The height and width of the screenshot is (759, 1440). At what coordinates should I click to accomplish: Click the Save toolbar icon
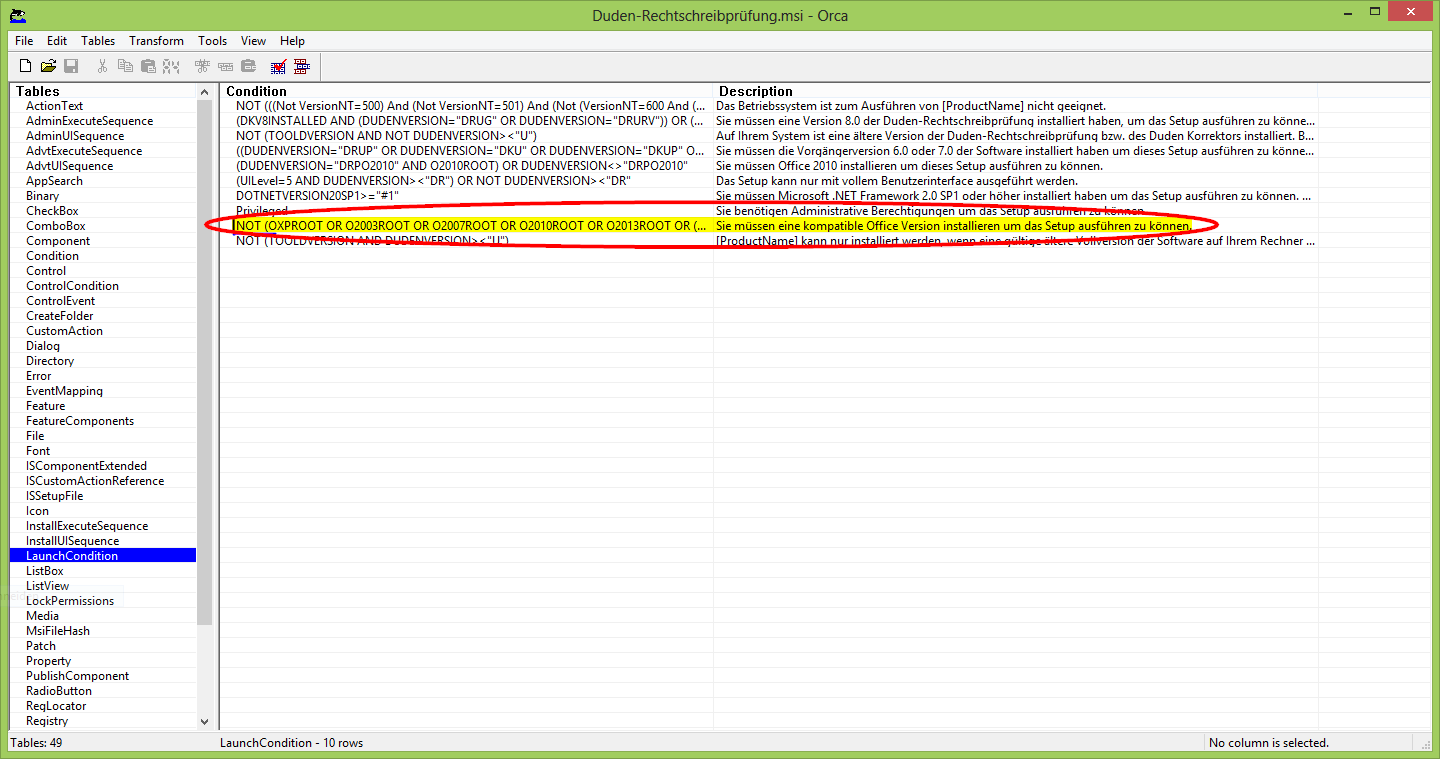pos(71,66)
